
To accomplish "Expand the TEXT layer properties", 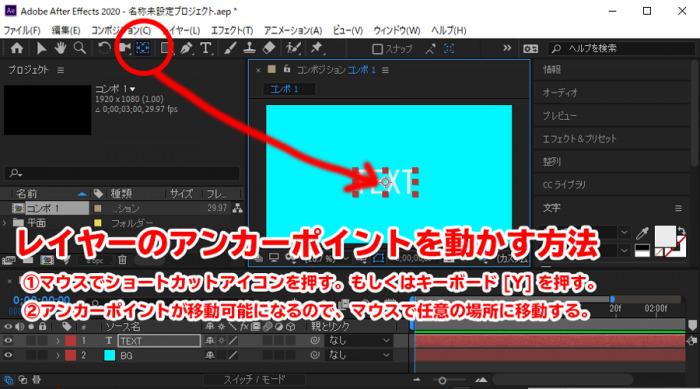I will pos(58,341).
